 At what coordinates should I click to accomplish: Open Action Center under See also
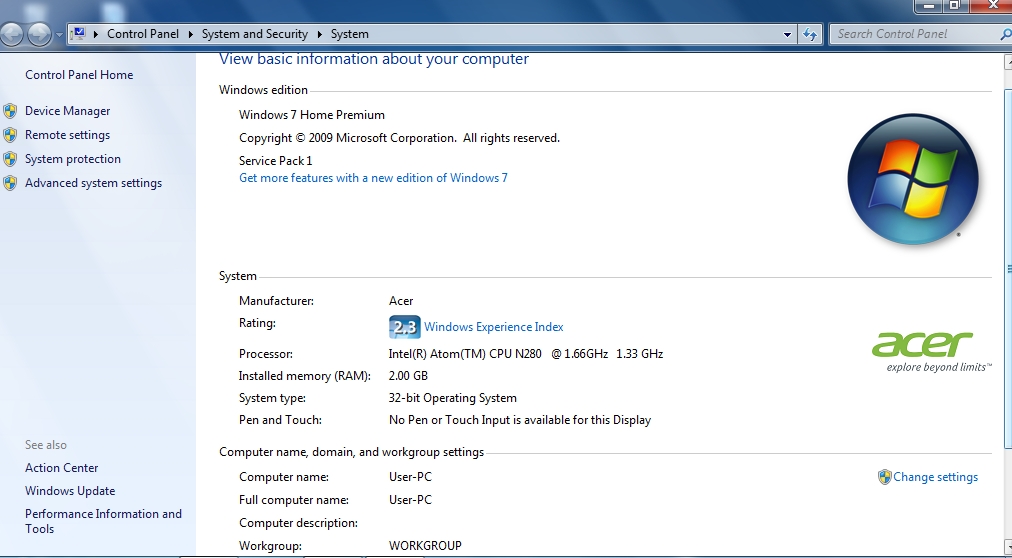(x=61, y=468)
